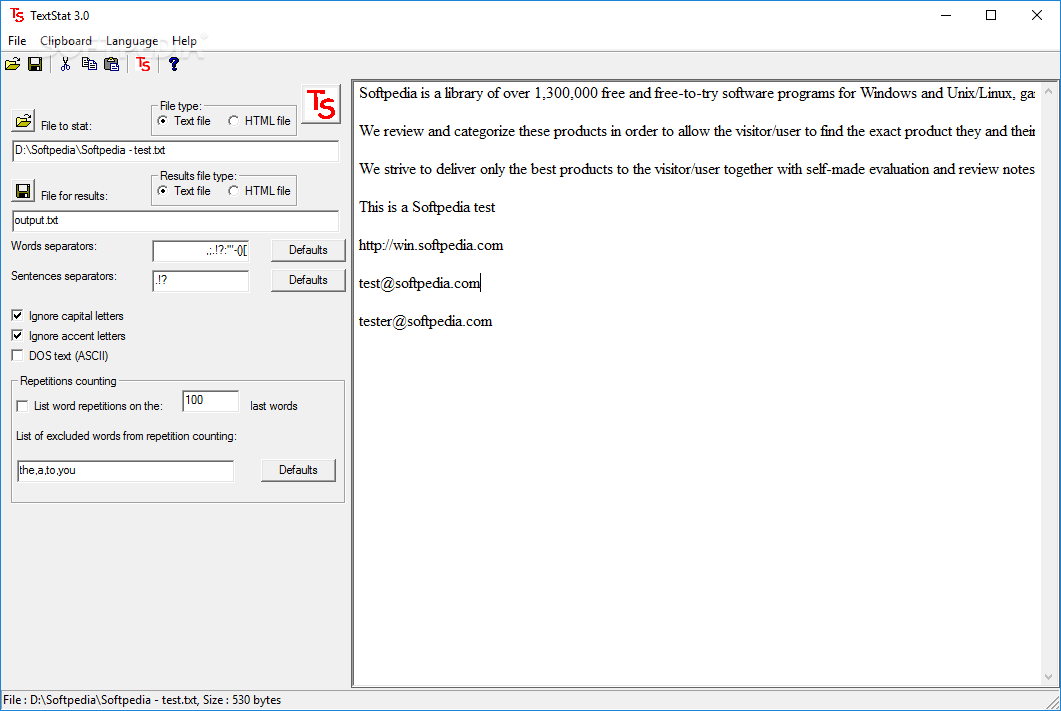This screenshot has width=1061, height=711.
Task: Click the scroll down arrow of text pane
Action: pos(1048,676)
